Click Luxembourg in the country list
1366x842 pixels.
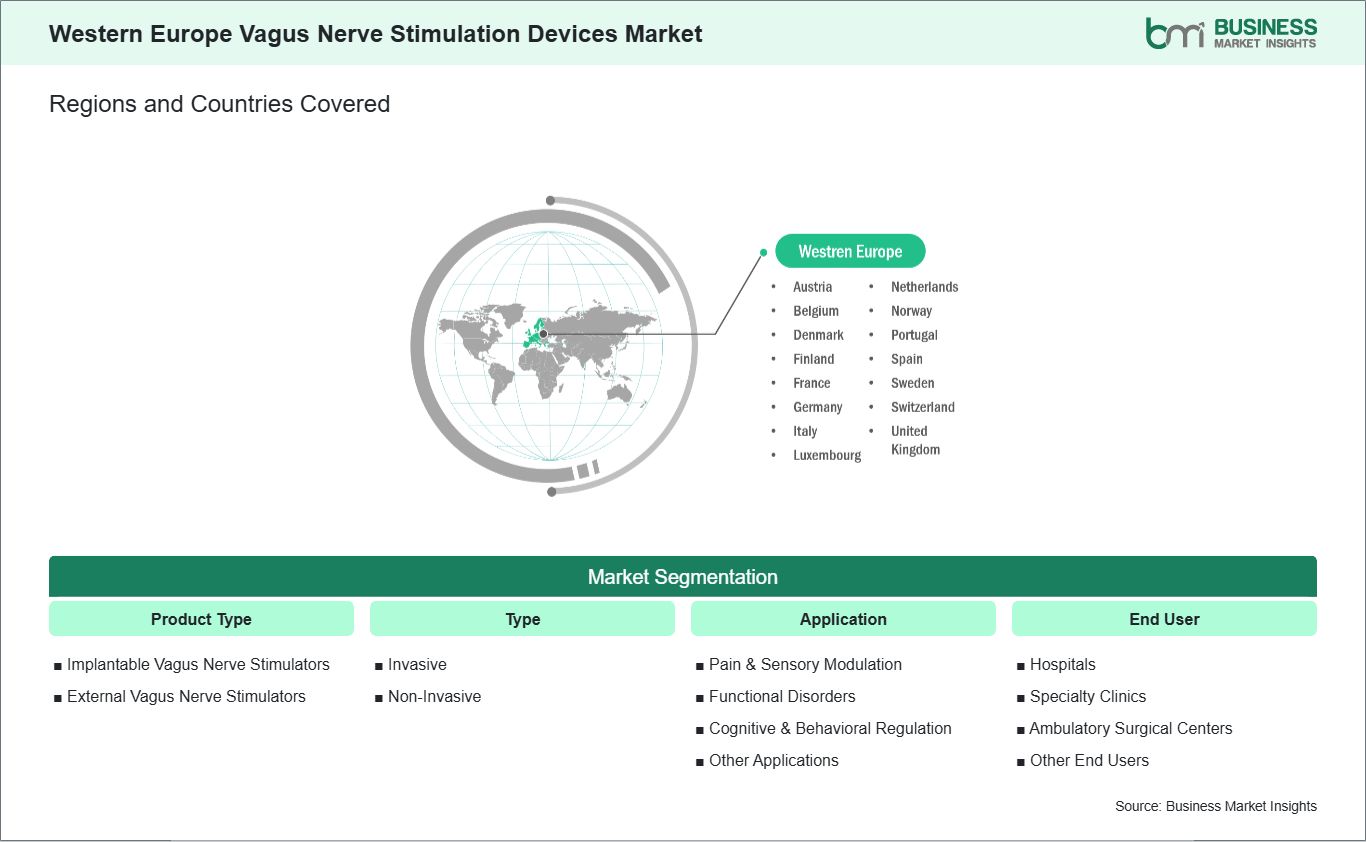tap(827, 455)
